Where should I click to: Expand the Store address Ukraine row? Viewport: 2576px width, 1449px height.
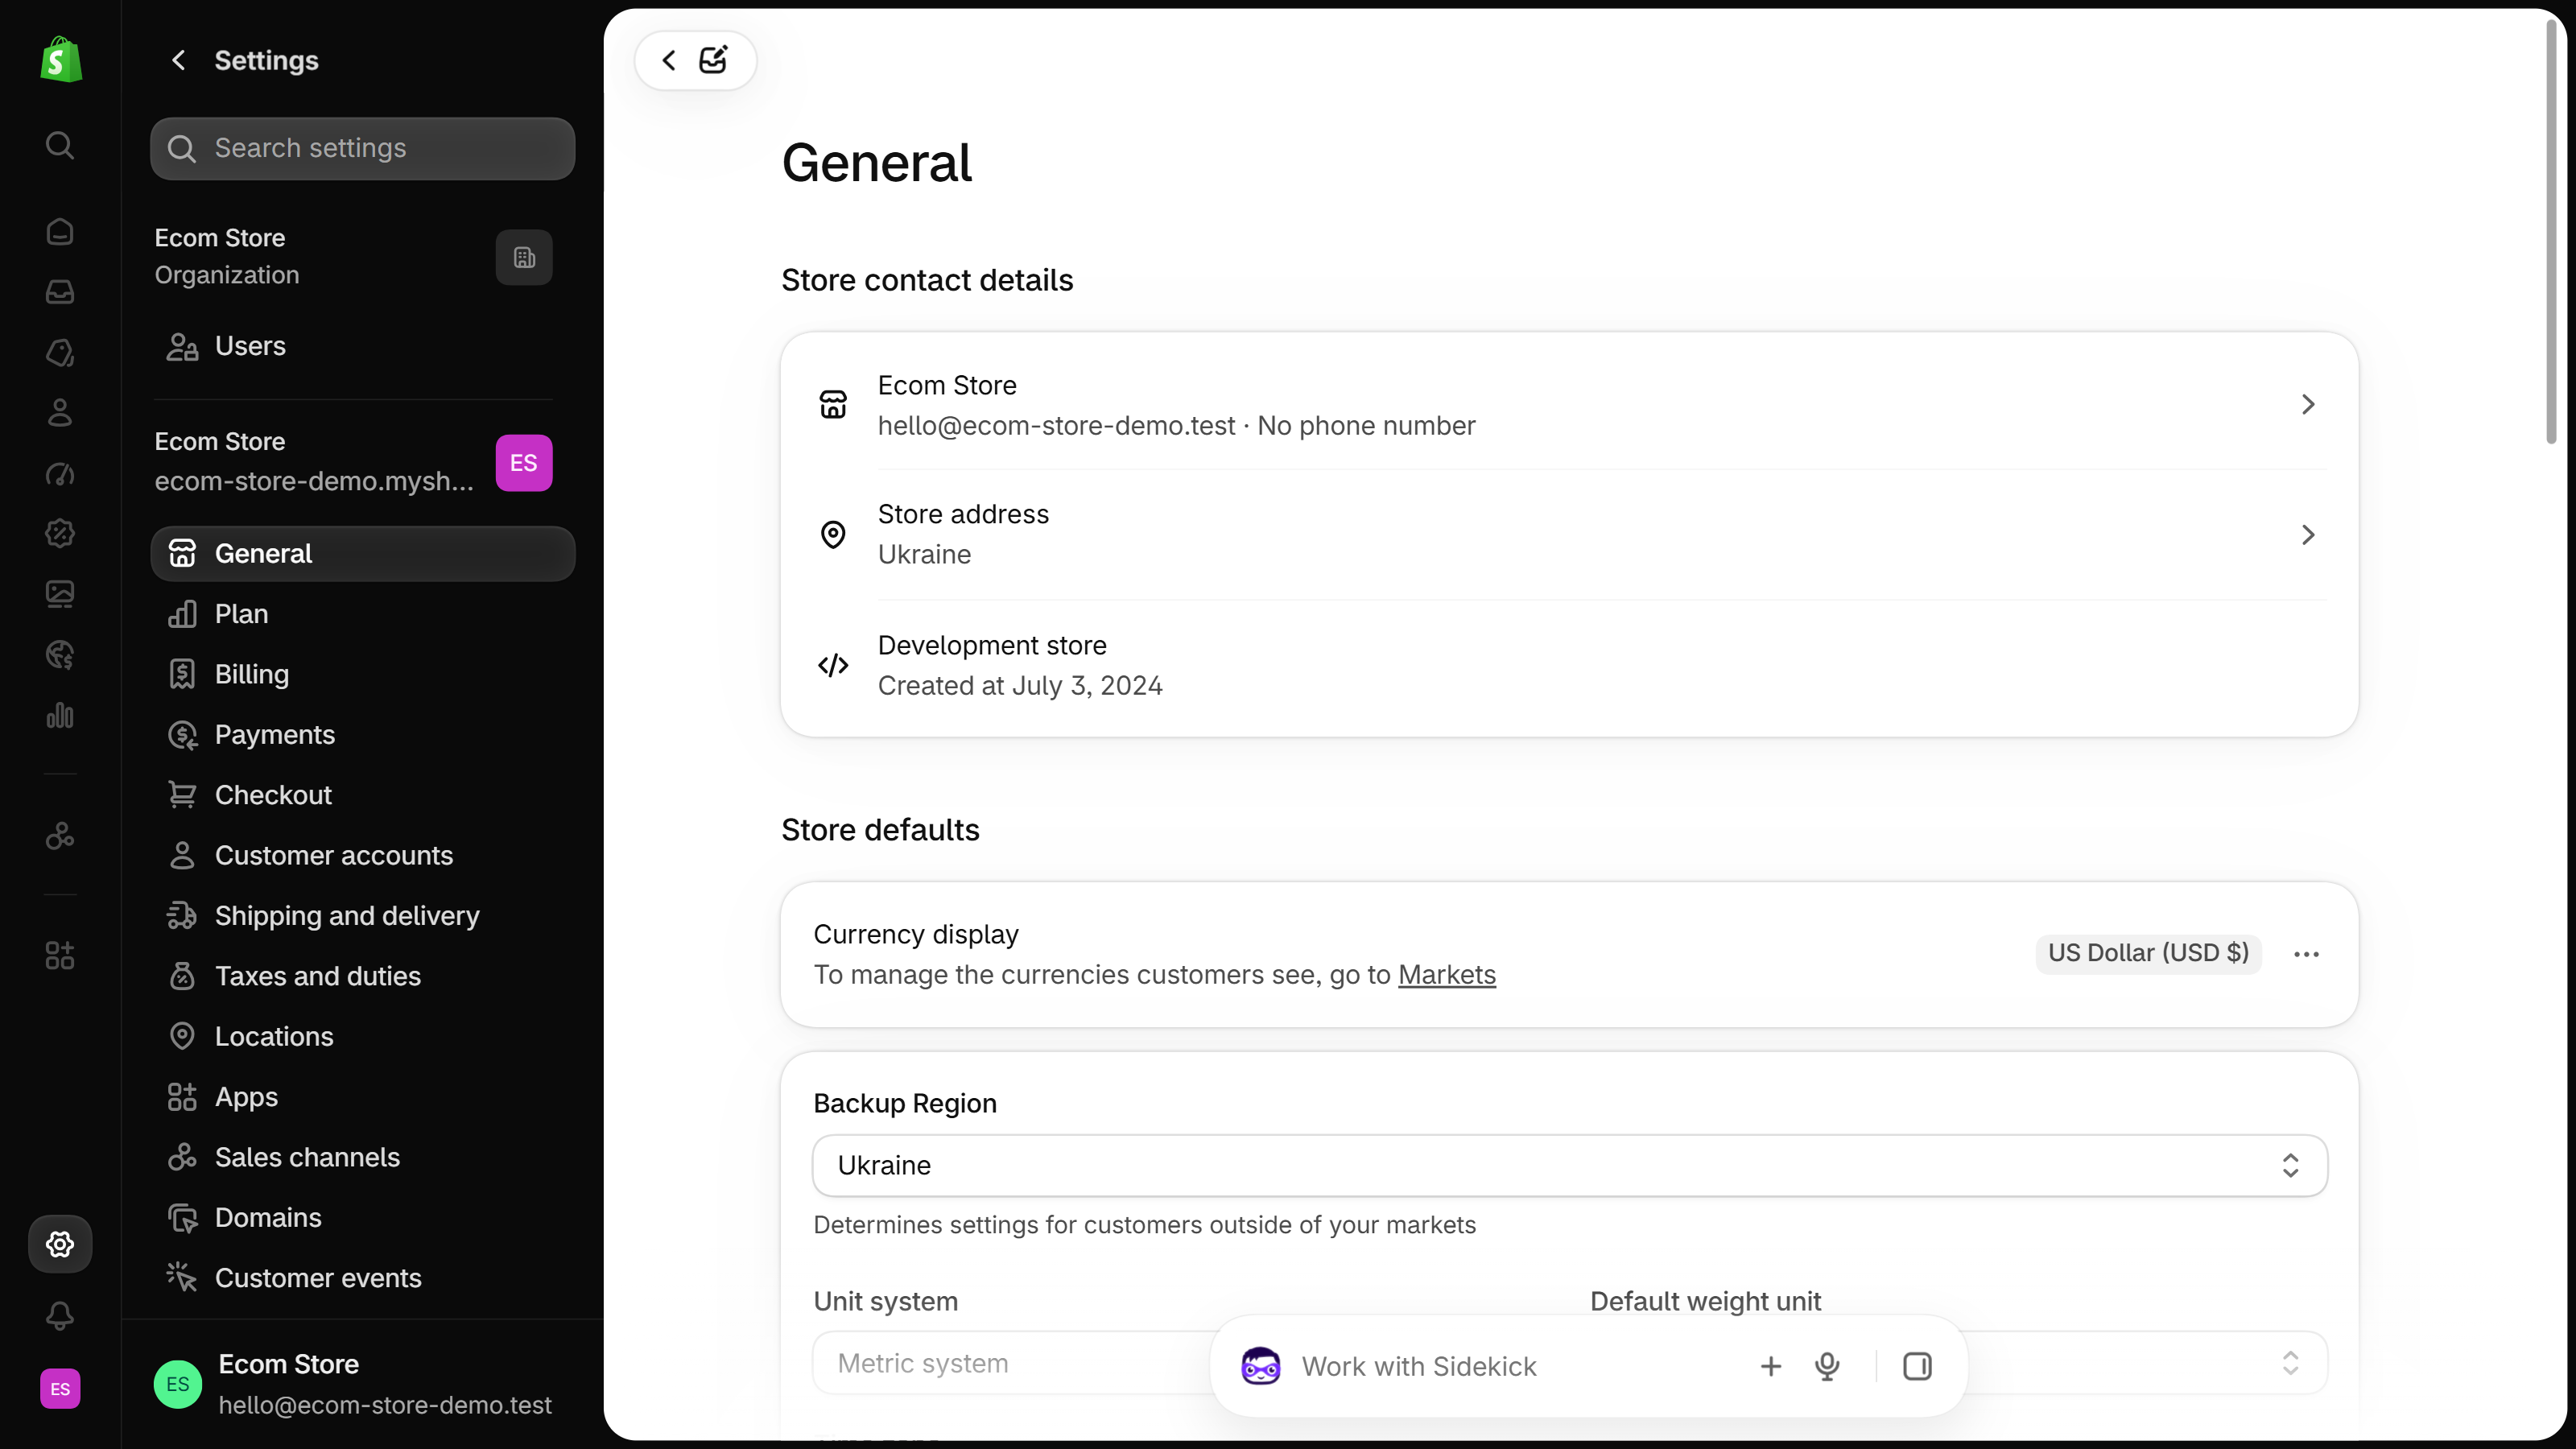1570,535
